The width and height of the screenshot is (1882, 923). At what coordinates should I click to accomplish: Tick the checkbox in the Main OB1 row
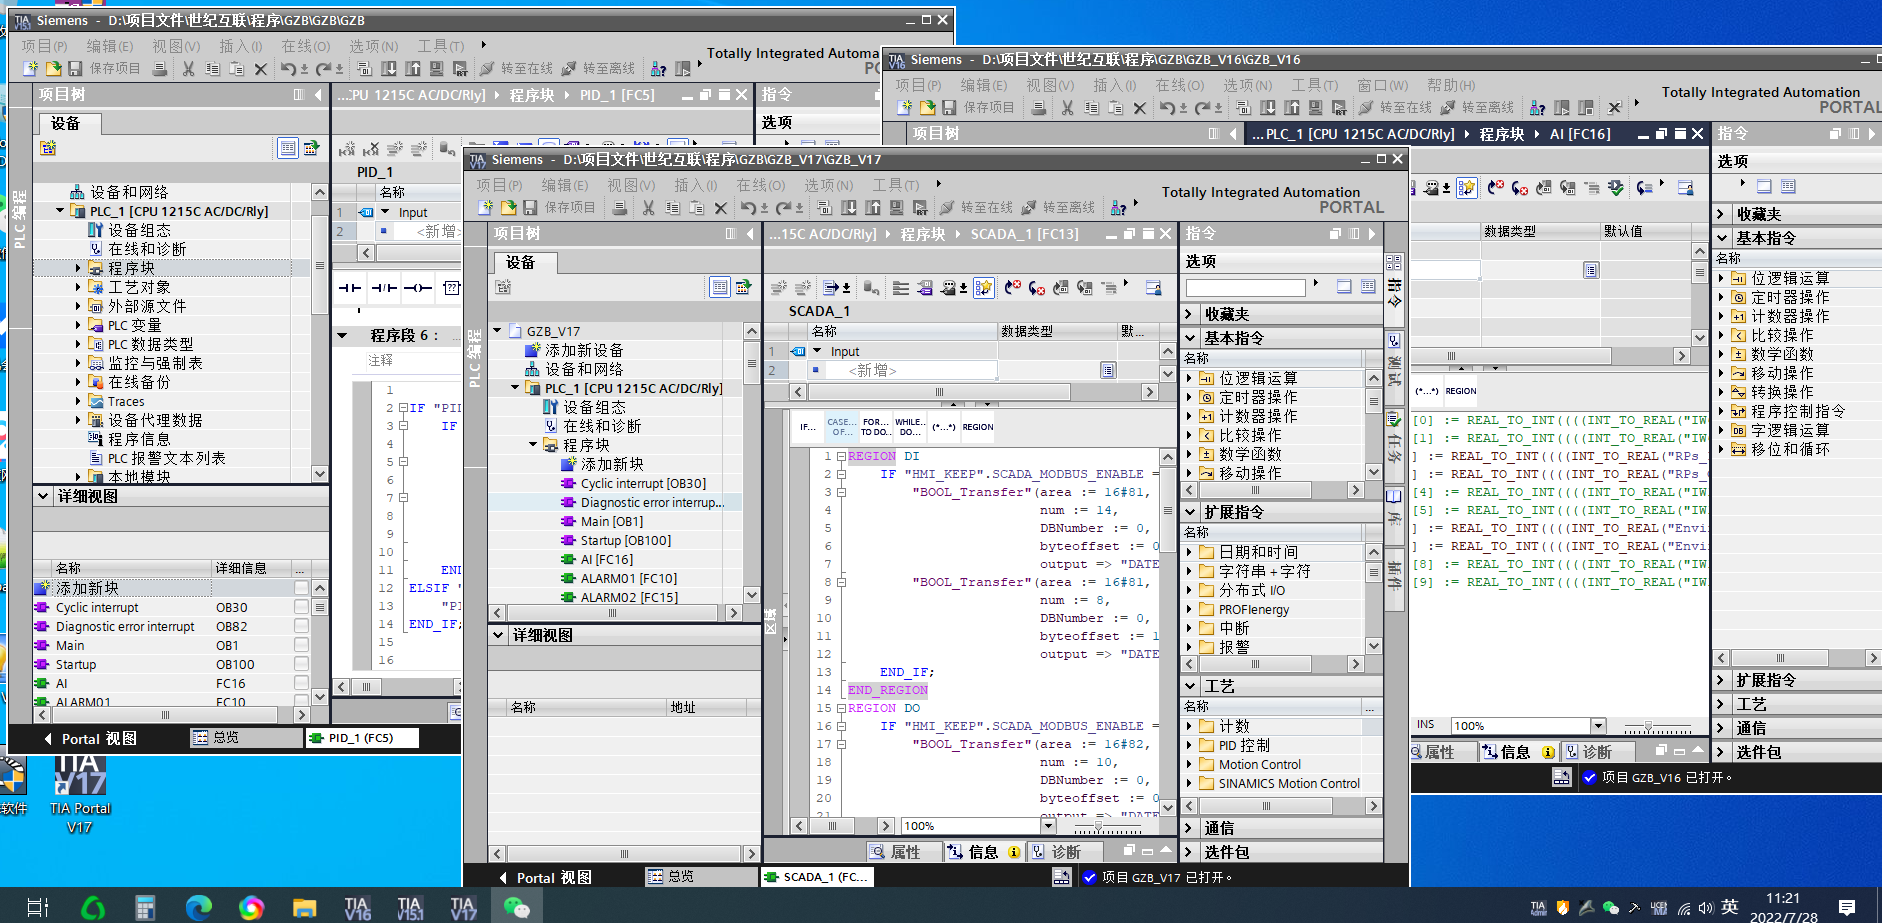click(301, 645)
